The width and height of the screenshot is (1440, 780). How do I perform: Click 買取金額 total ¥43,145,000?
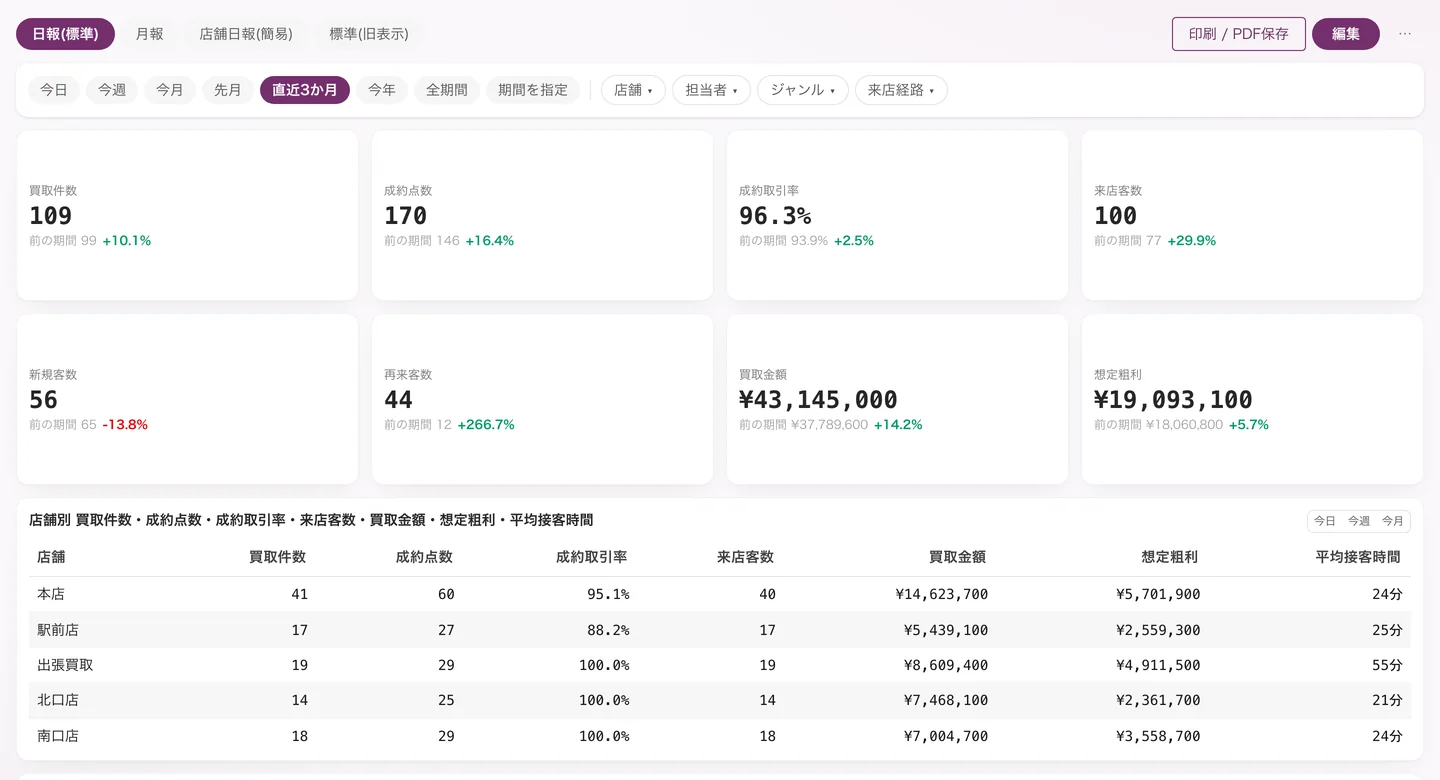tap(818, 400)
